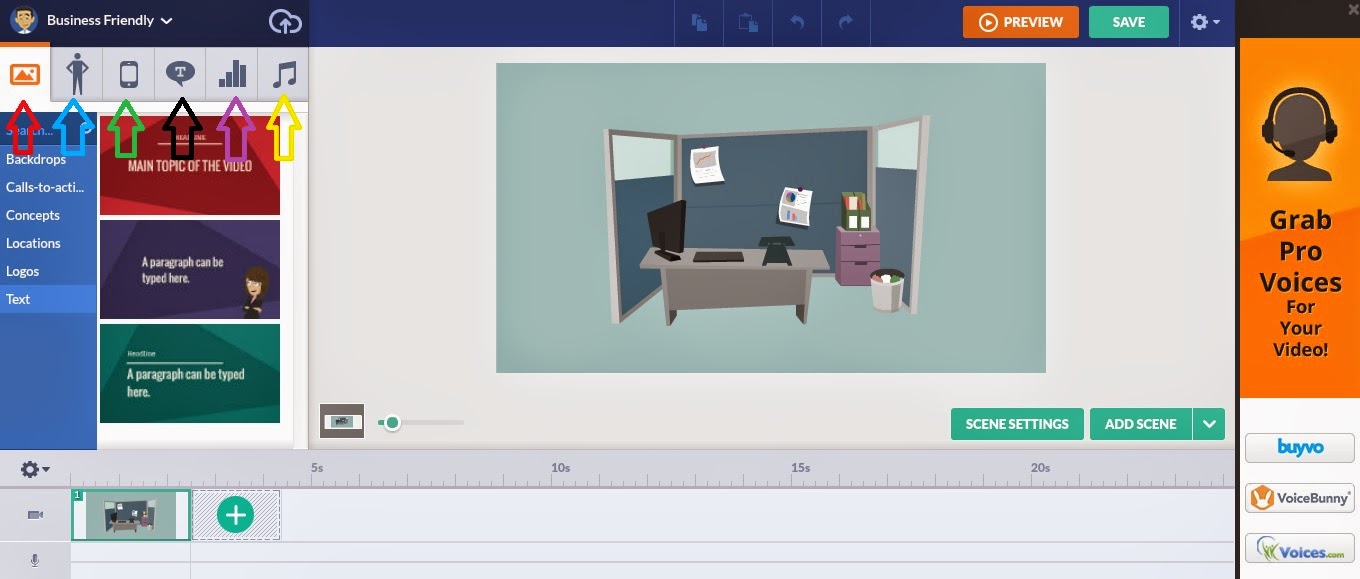Viewport: 1360px width, 579px height.
Task: Open the top-right settings gear menu
Action: 1205,22
